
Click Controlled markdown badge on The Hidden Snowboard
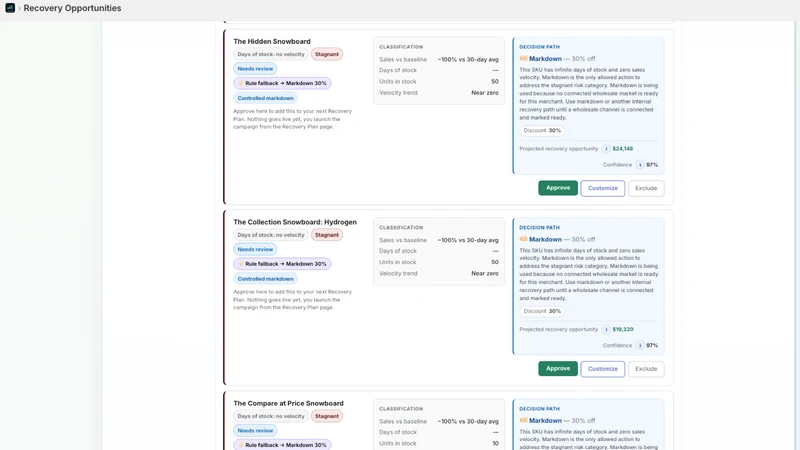point(265,98)
